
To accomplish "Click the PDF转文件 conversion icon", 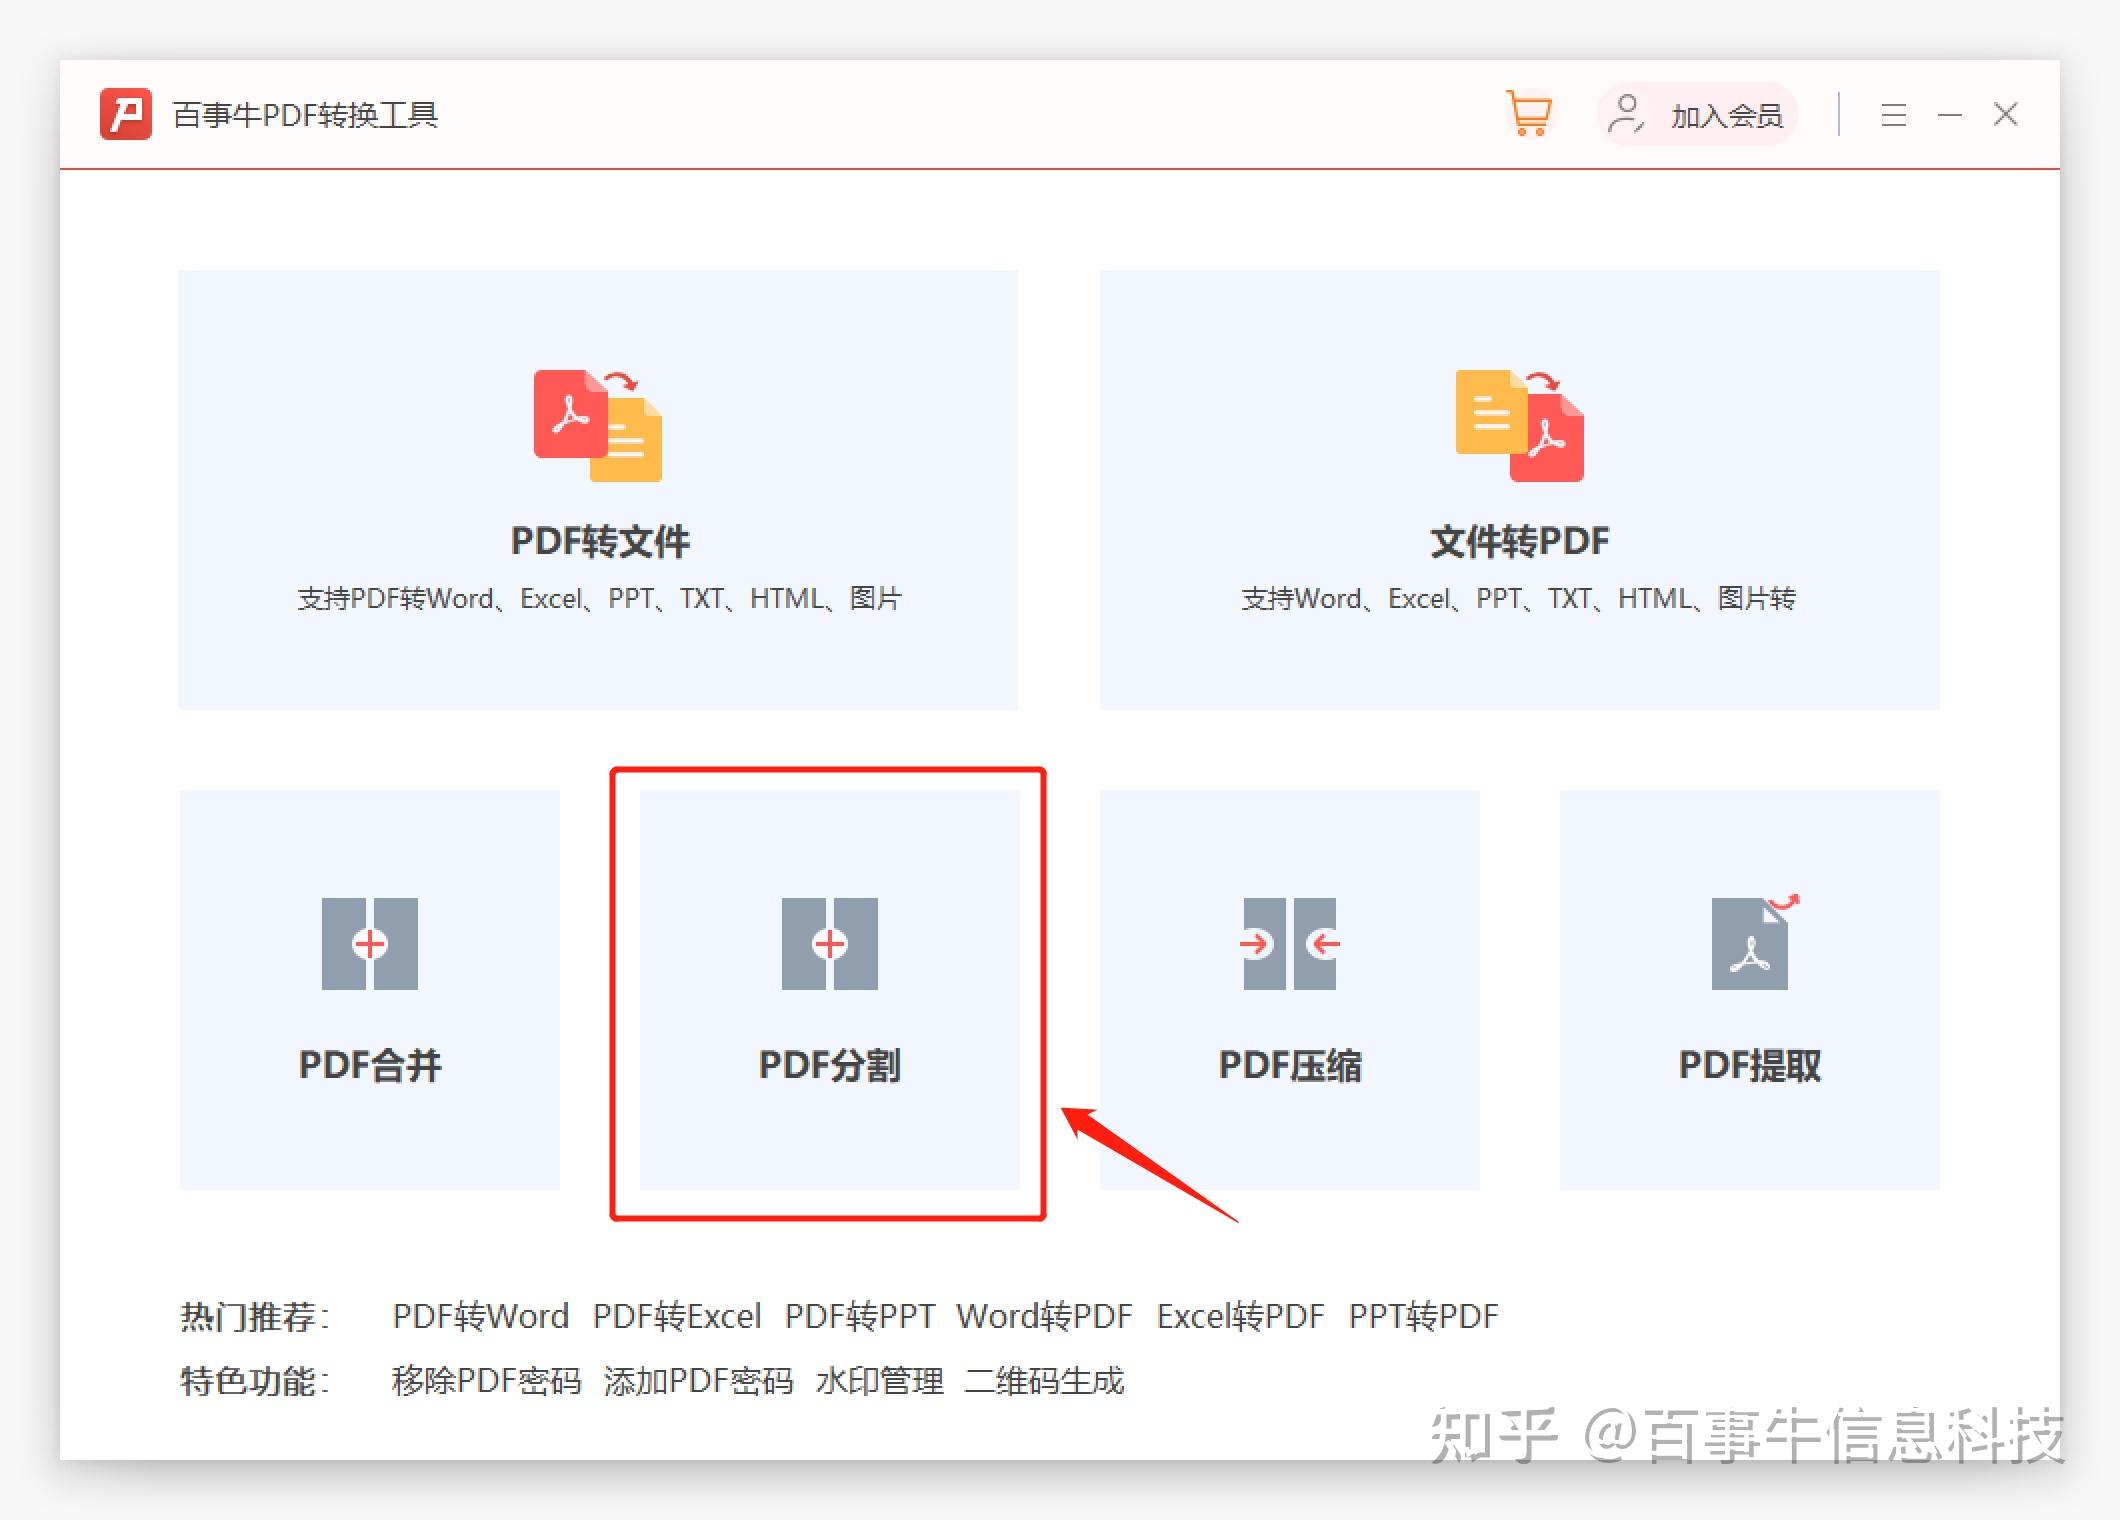I will pyautogui.click(x=598, y=427).
